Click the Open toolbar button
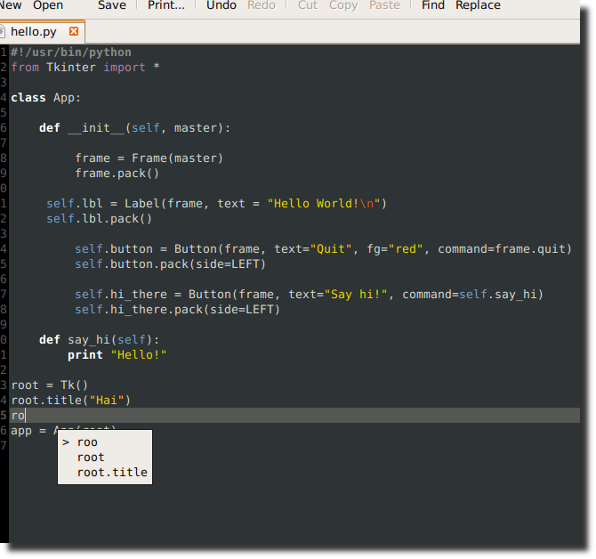This screenshot has height=559, width=596. click(48, 5)
